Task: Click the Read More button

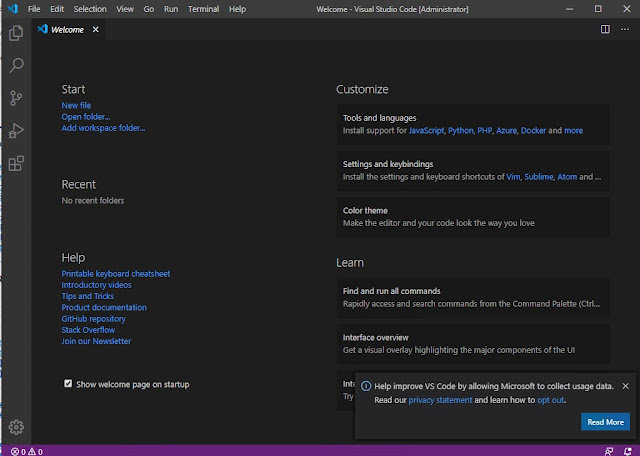Action: [x=605, y=422]
